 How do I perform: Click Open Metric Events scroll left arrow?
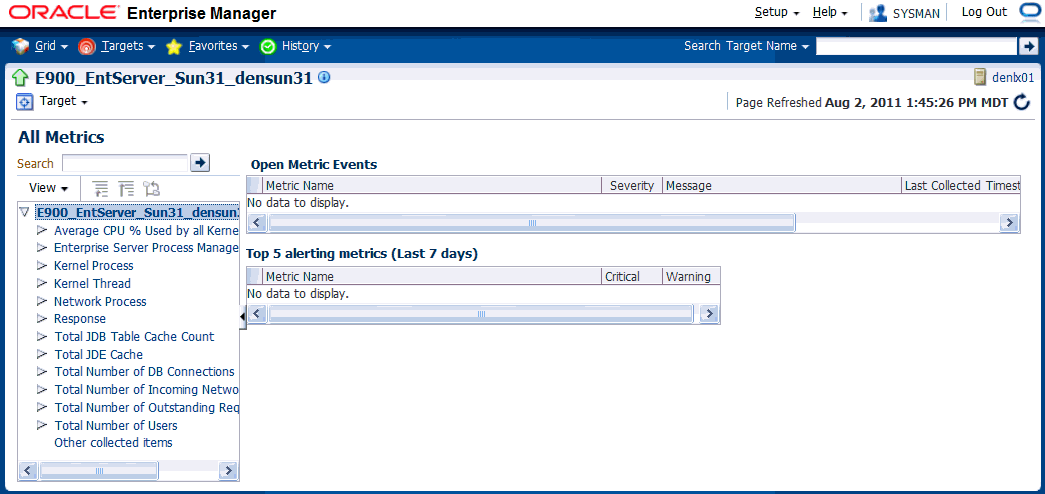(x=257, y=223)
